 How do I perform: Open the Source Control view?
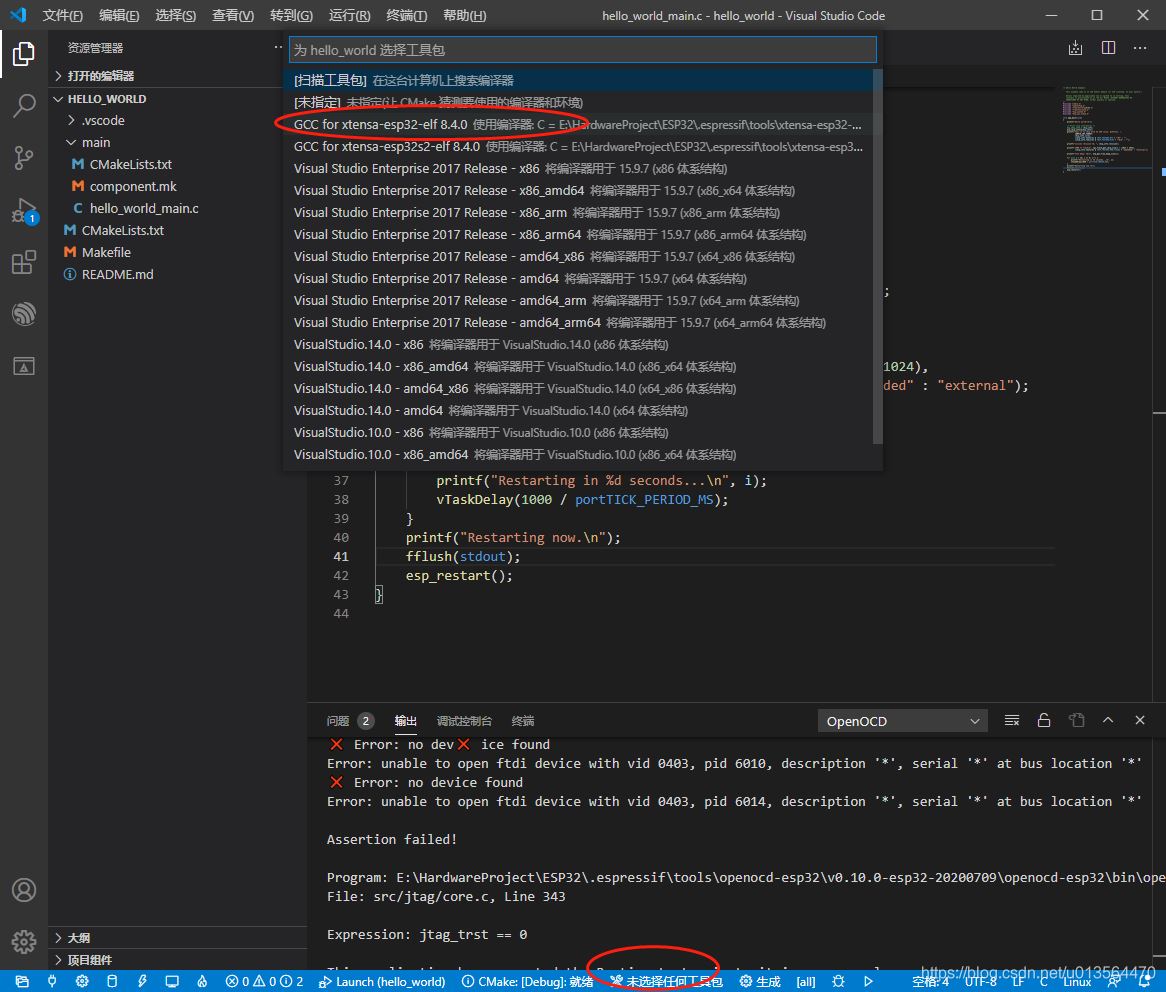24,158
